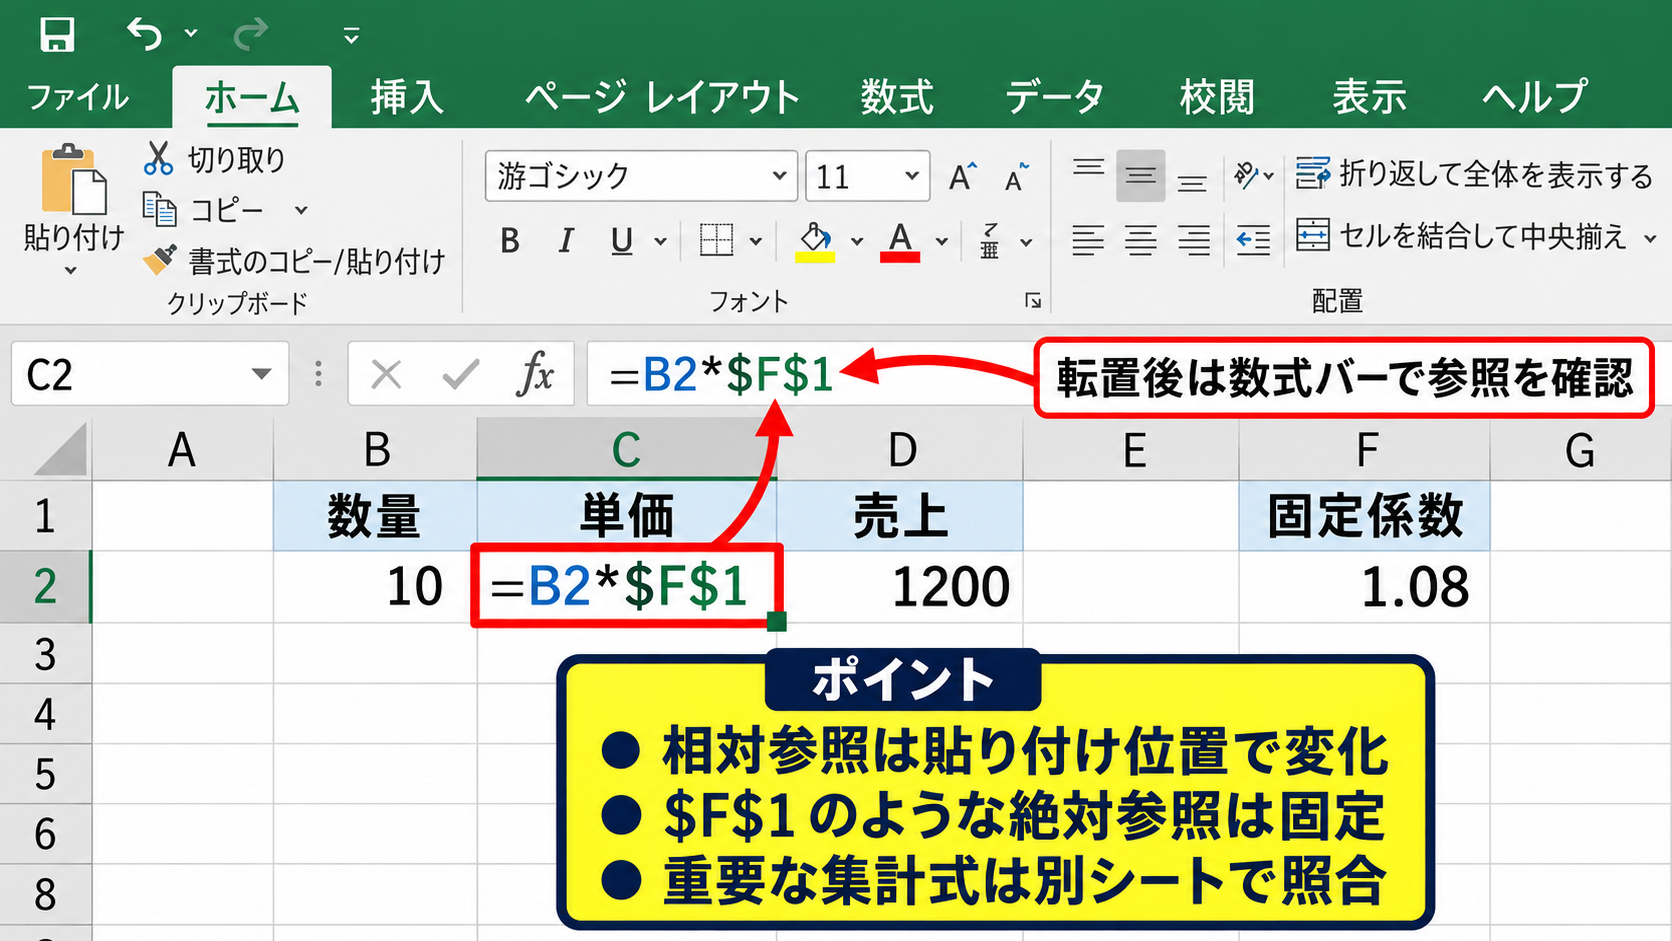Image resolution: width=1672 pixels, height=941 pixels.
Task: Click the Redo arrow icon
Action: (250, 33)
